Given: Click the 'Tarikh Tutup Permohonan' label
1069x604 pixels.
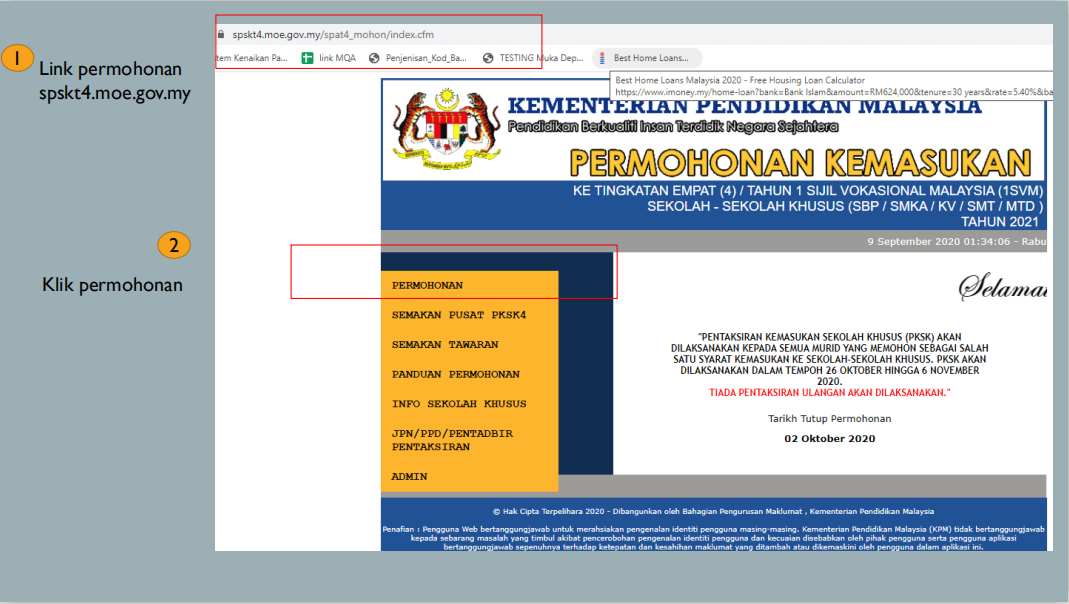Looking at the screenshot, I should point(830,419).
